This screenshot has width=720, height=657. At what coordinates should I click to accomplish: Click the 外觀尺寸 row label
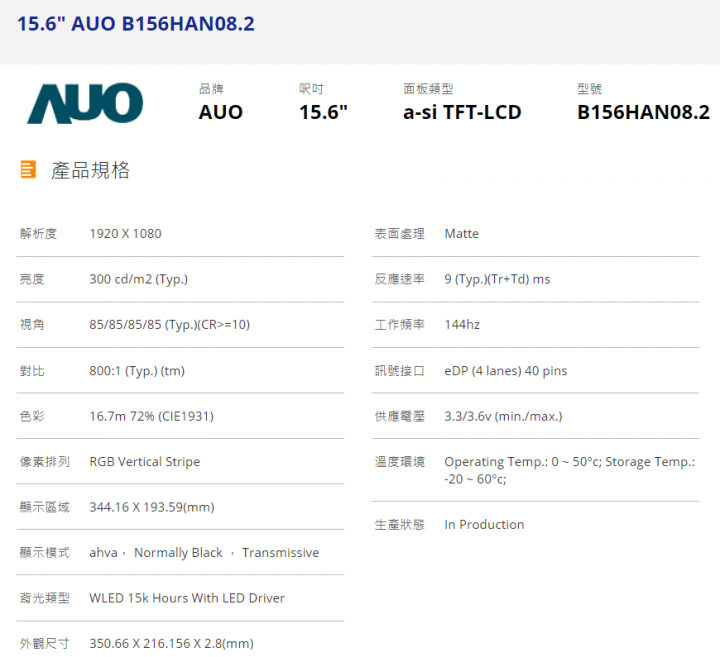pyautogui.click(x=45, y=644)
